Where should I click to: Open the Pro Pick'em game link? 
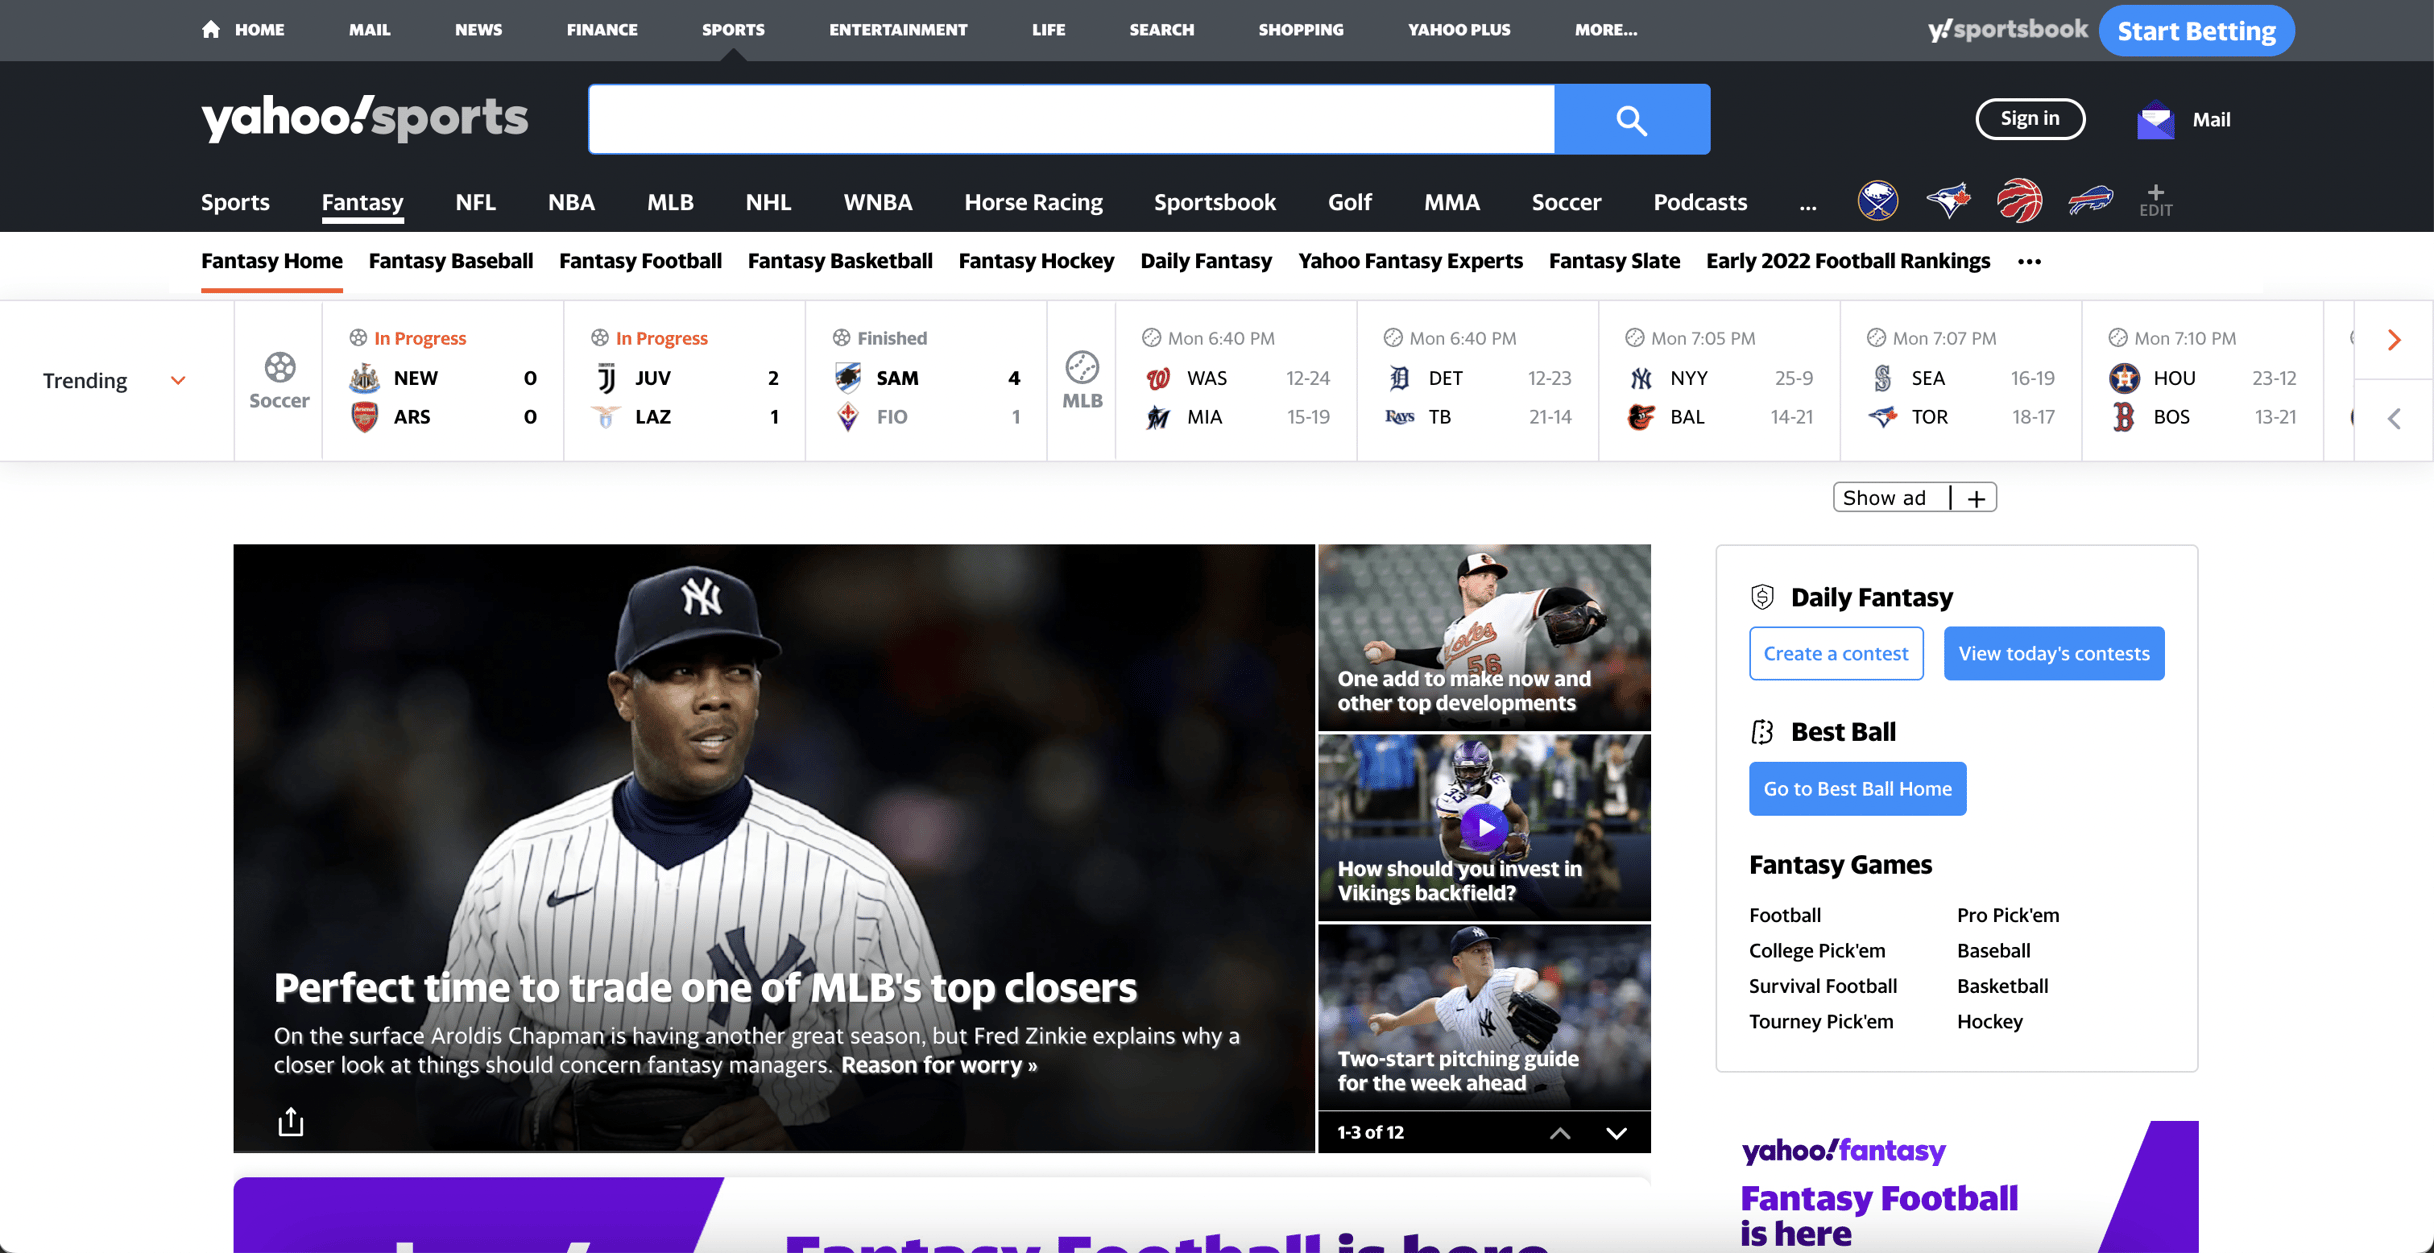point(2007,915)
